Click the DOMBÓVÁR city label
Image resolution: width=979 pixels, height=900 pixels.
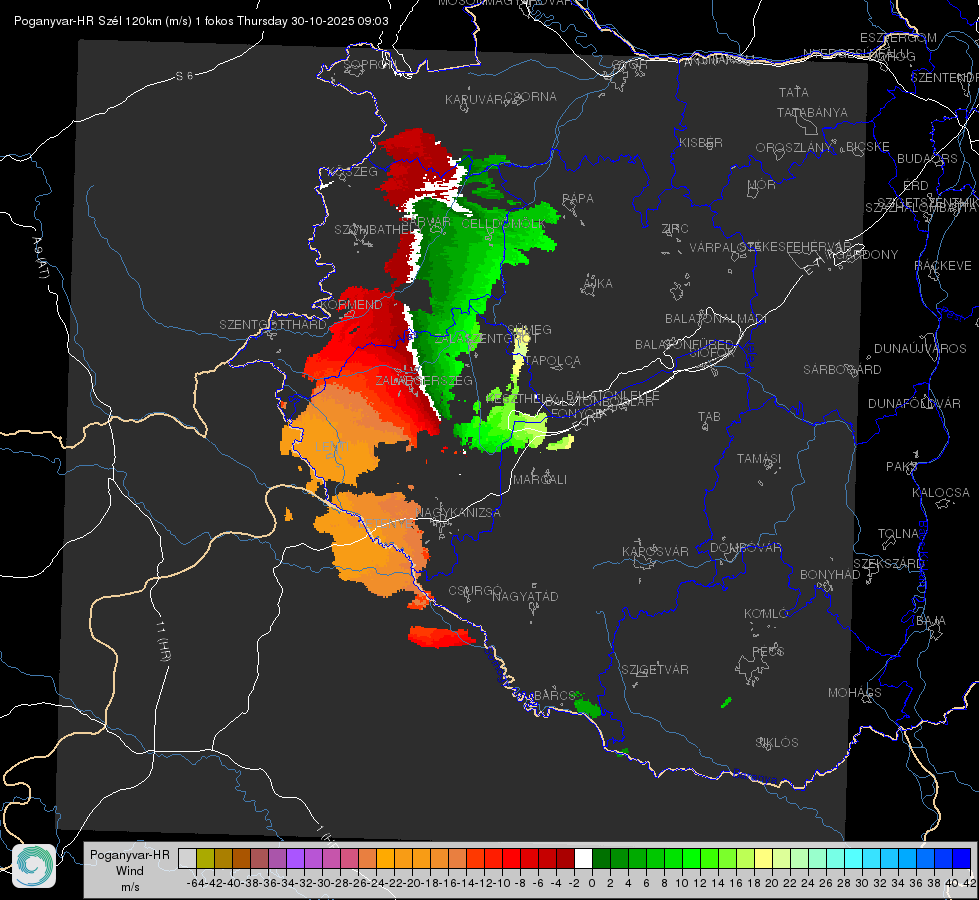[x=745, y=548]
